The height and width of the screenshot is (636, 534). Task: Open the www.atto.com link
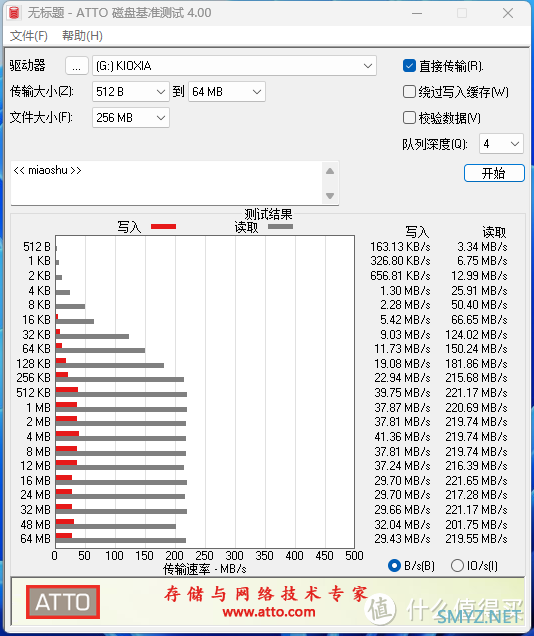[x=269, y=612]
